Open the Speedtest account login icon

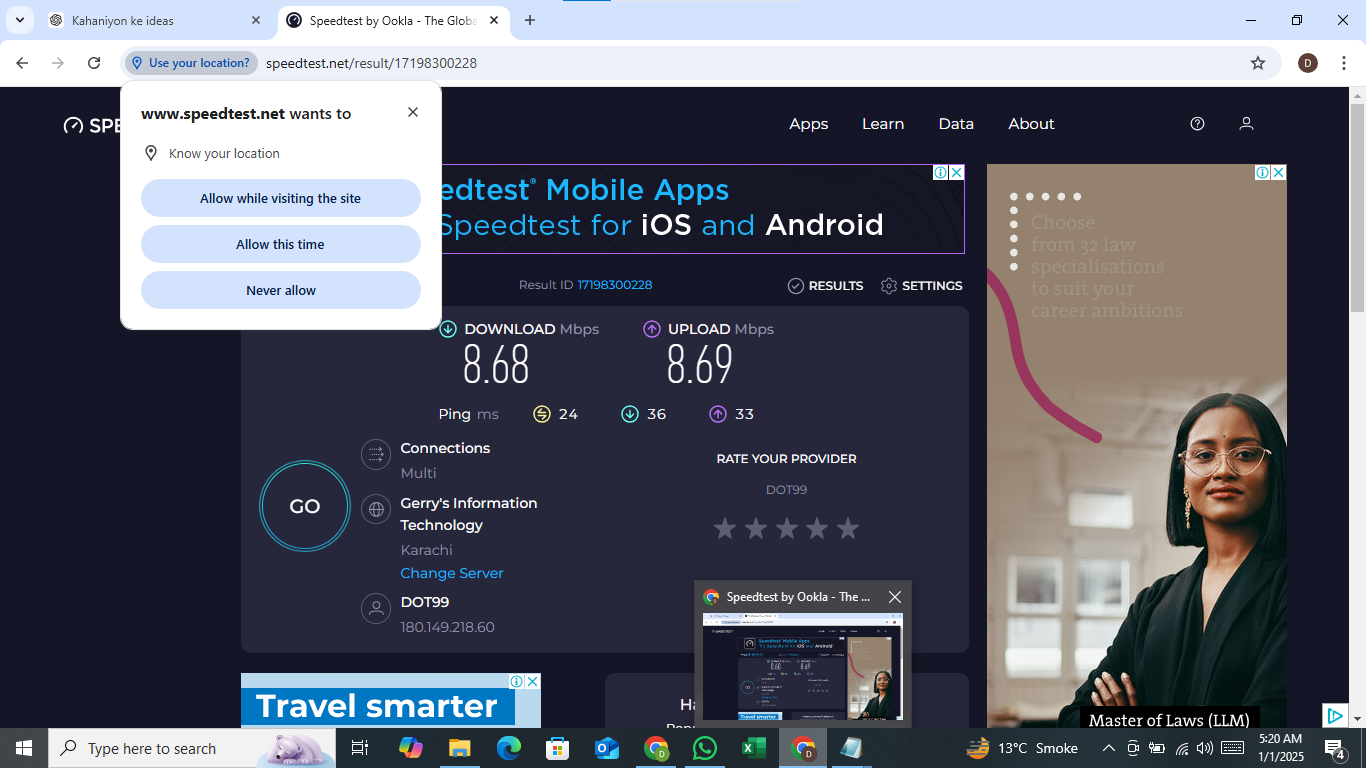pos(1246,124)
